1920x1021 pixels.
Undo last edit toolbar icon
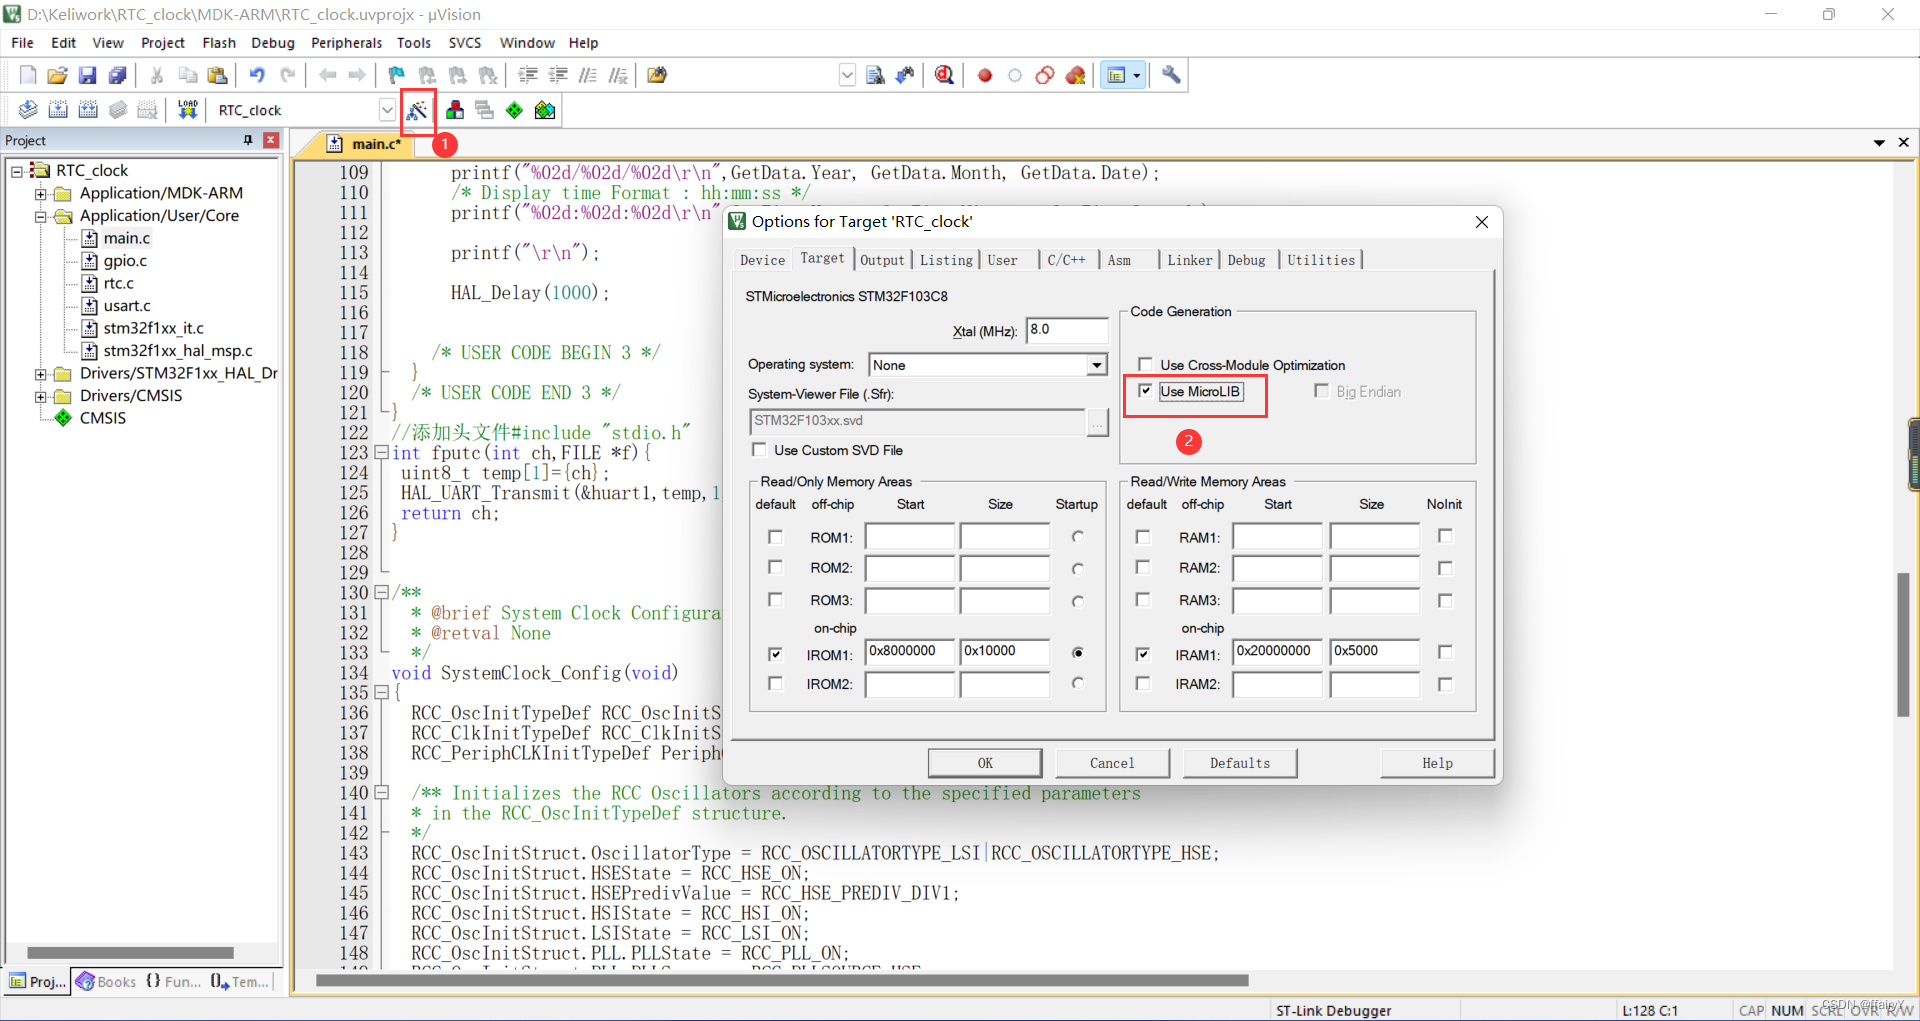257,75
